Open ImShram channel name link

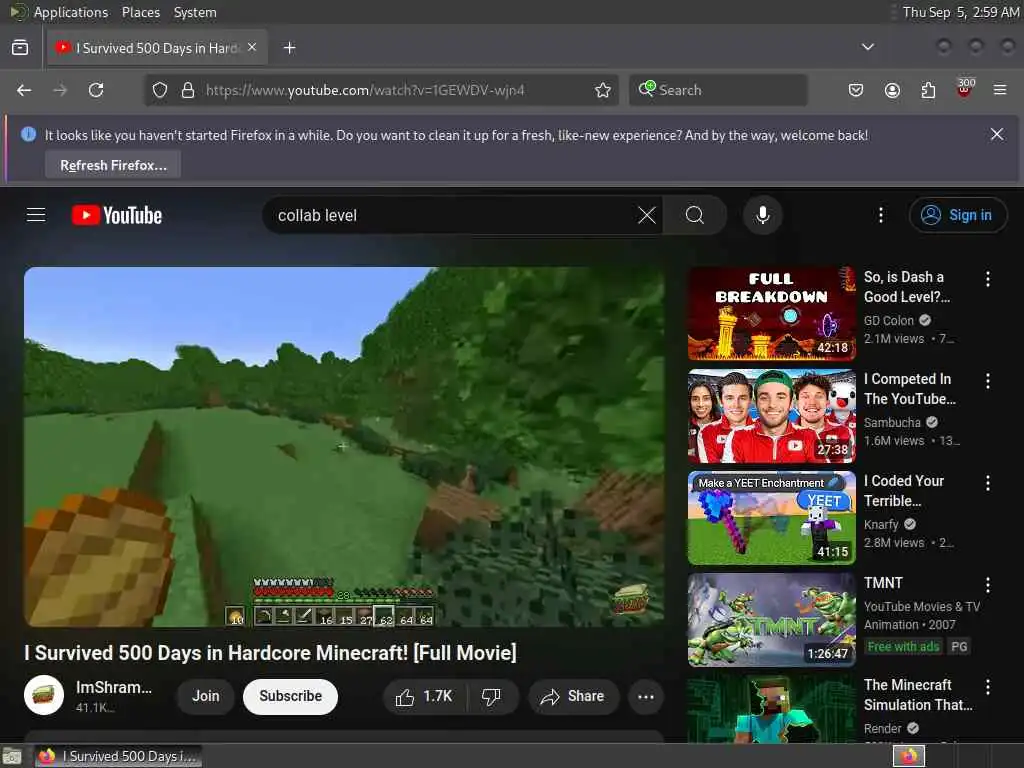(114, 688)
